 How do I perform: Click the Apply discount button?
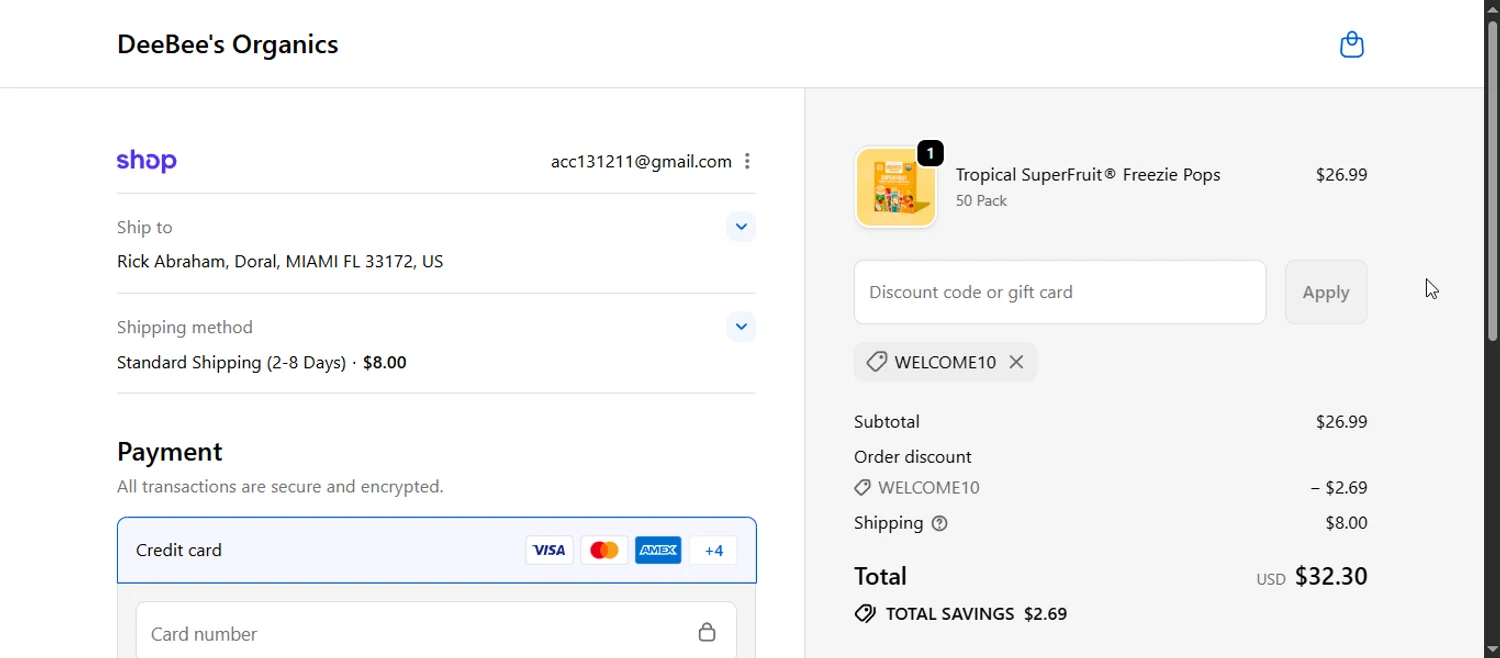coord(1326,292)
